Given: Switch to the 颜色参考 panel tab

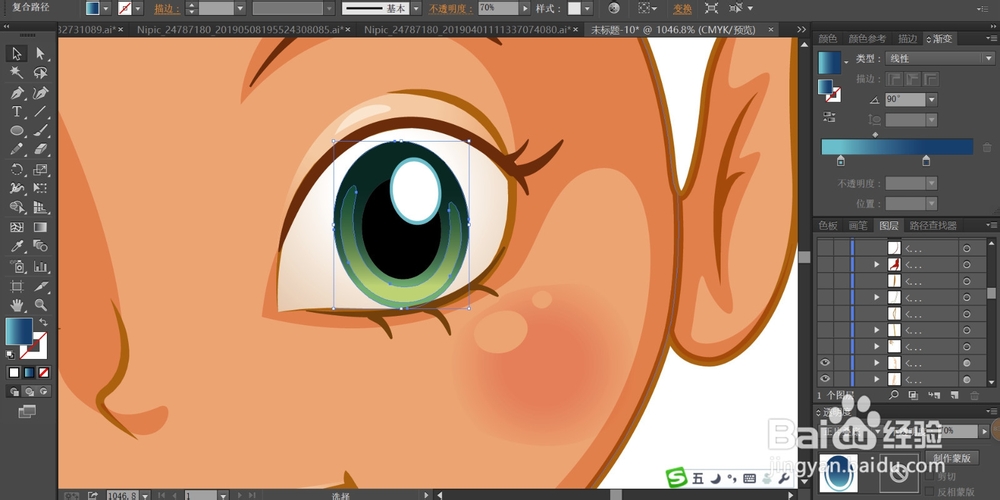Looking at the screenshot, I should (867, 39).
